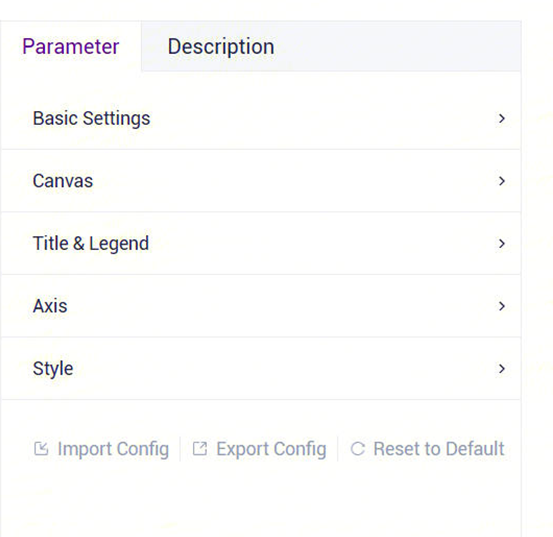Switch to the Description tab
Screen dimensions: 553x537
coord(221,47)
